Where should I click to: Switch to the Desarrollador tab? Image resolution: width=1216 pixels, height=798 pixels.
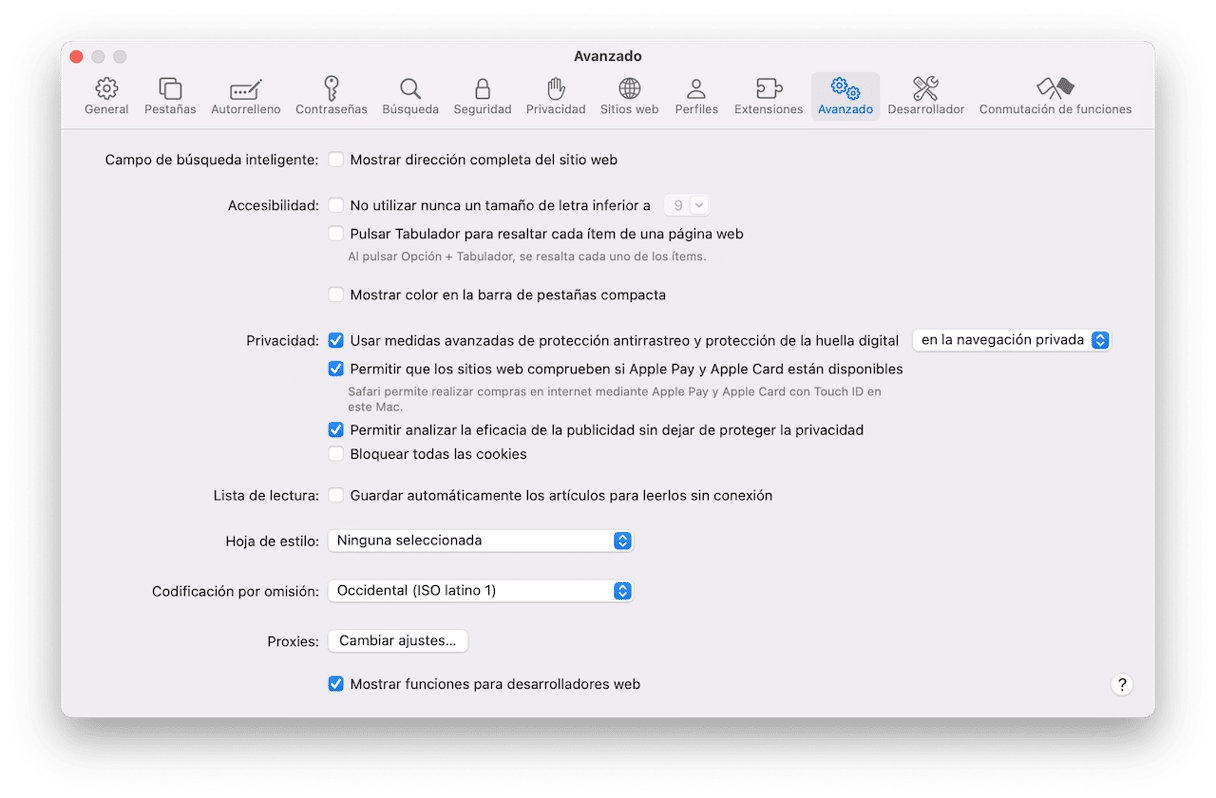coord(925,97)
